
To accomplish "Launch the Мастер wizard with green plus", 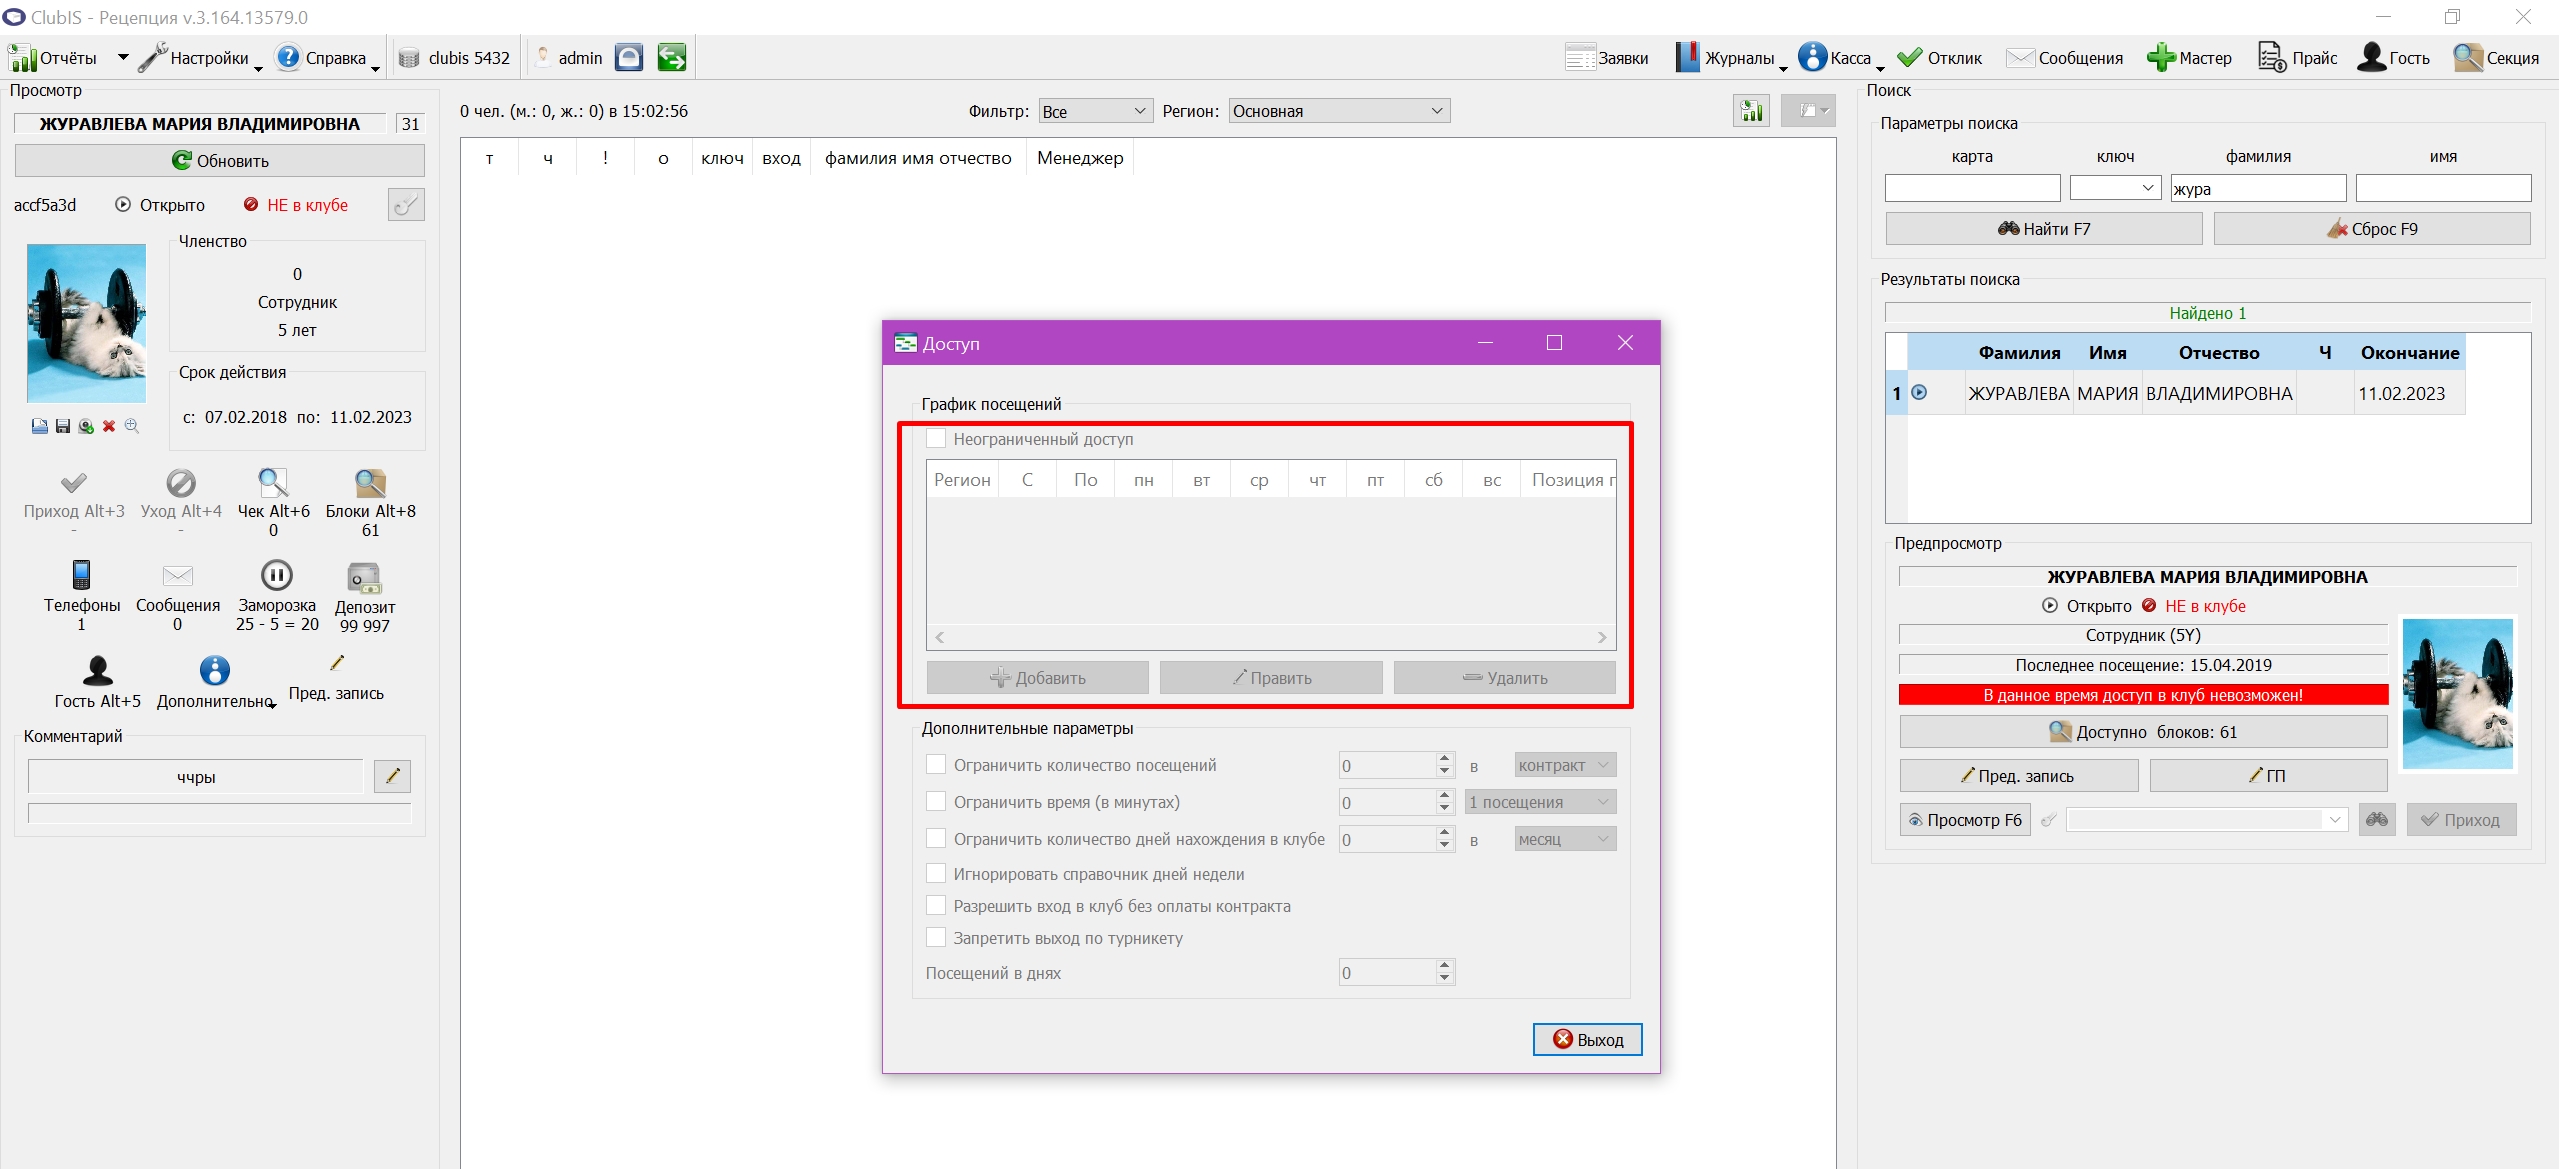I will (2189, 58).
